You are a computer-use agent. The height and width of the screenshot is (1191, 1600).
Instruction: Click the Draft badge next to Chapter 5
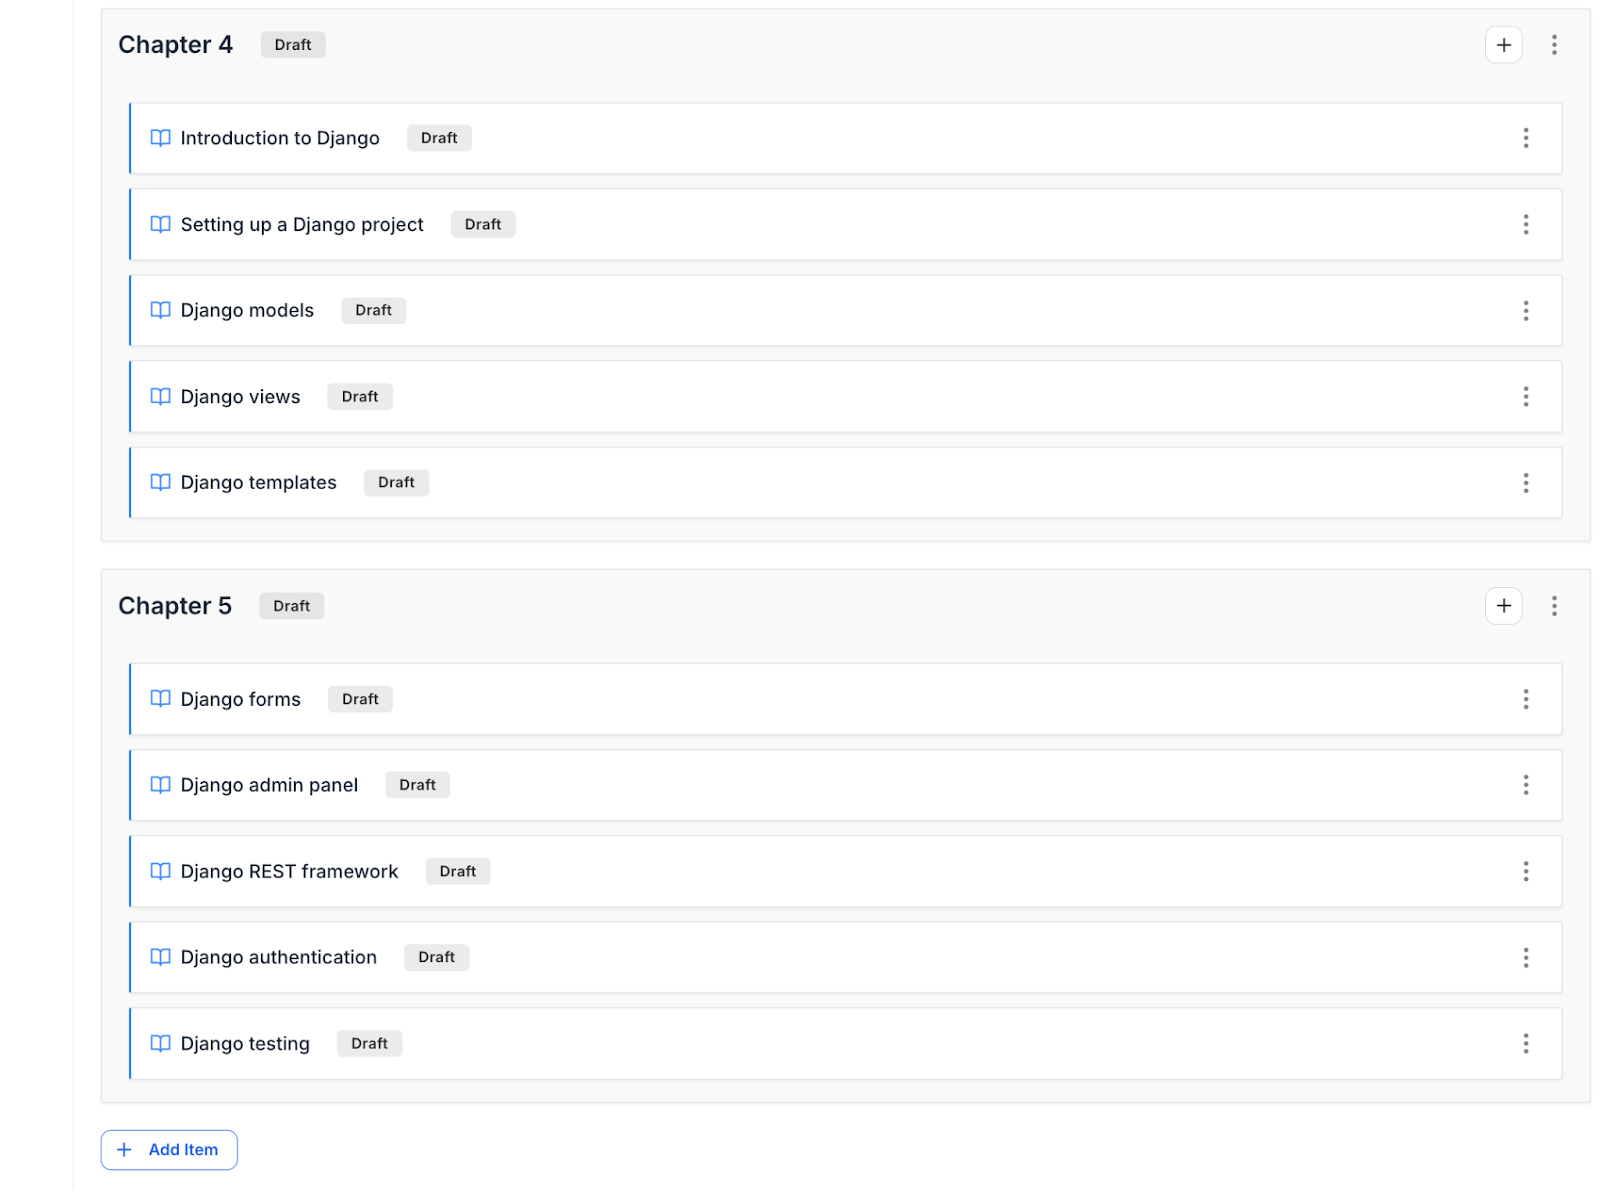[x=292, y=606]
